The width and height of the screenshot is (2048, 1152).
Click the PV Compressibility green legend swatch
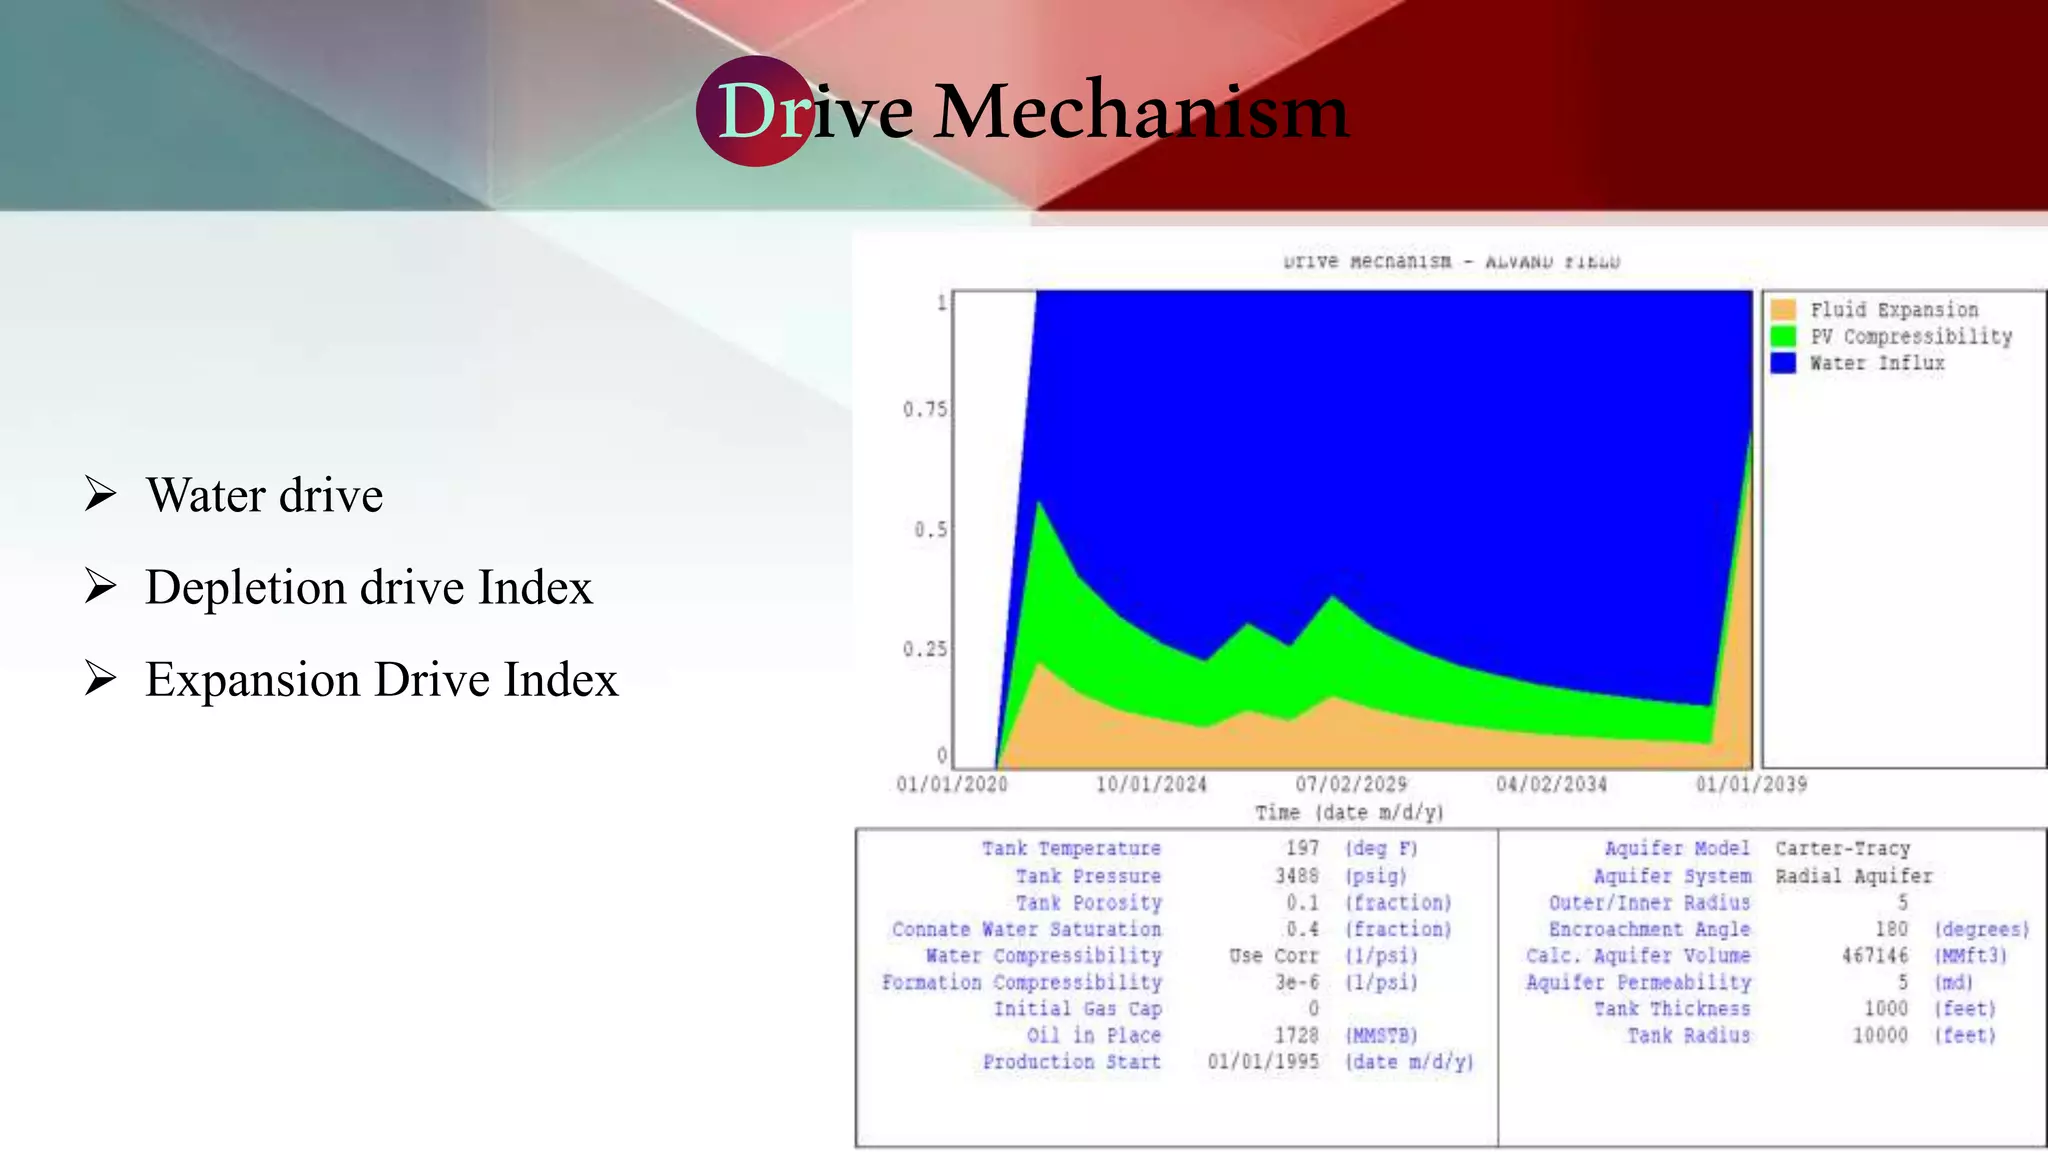coord(1783,336)
